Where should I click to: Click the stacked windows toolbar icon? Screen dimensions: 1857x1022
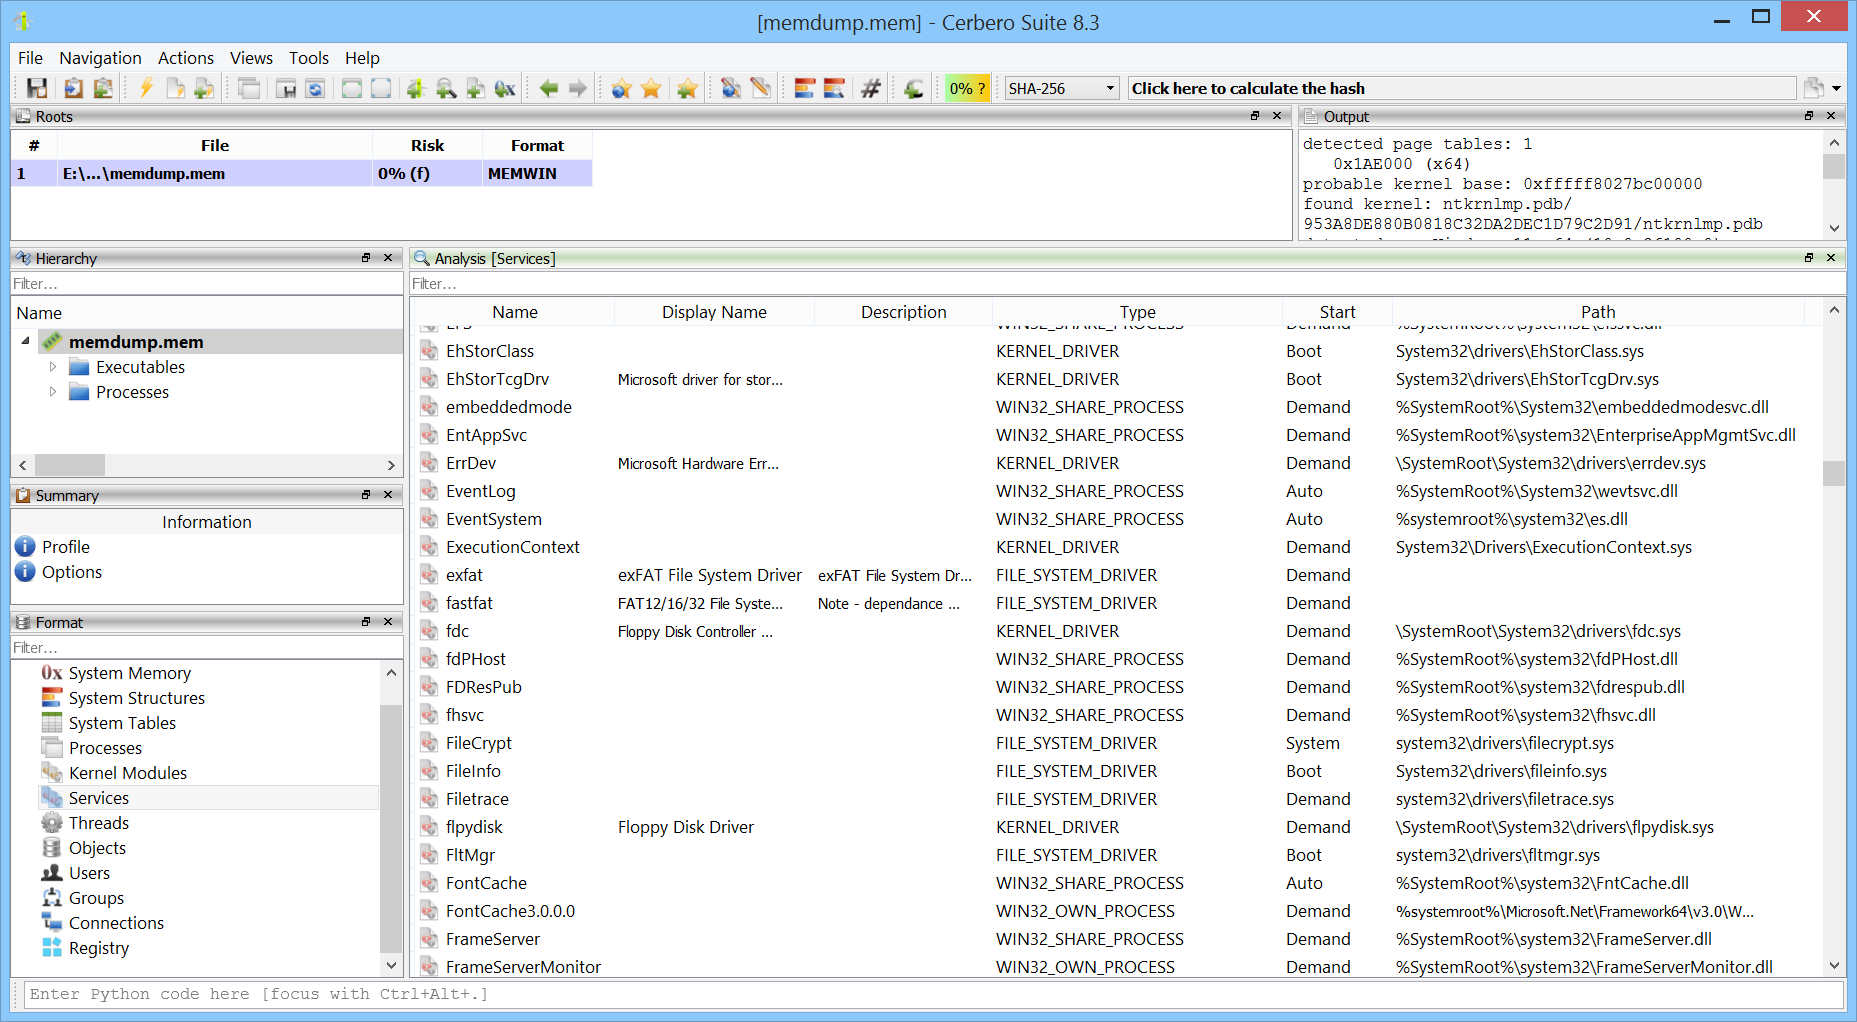click(x=249, y=88)
